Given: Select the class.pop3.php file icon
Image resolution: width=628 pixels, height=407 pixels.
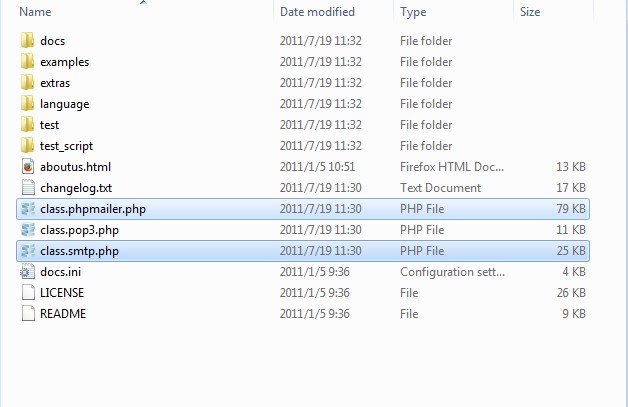Looking at the screenshot, I should [x=28, y=230].
